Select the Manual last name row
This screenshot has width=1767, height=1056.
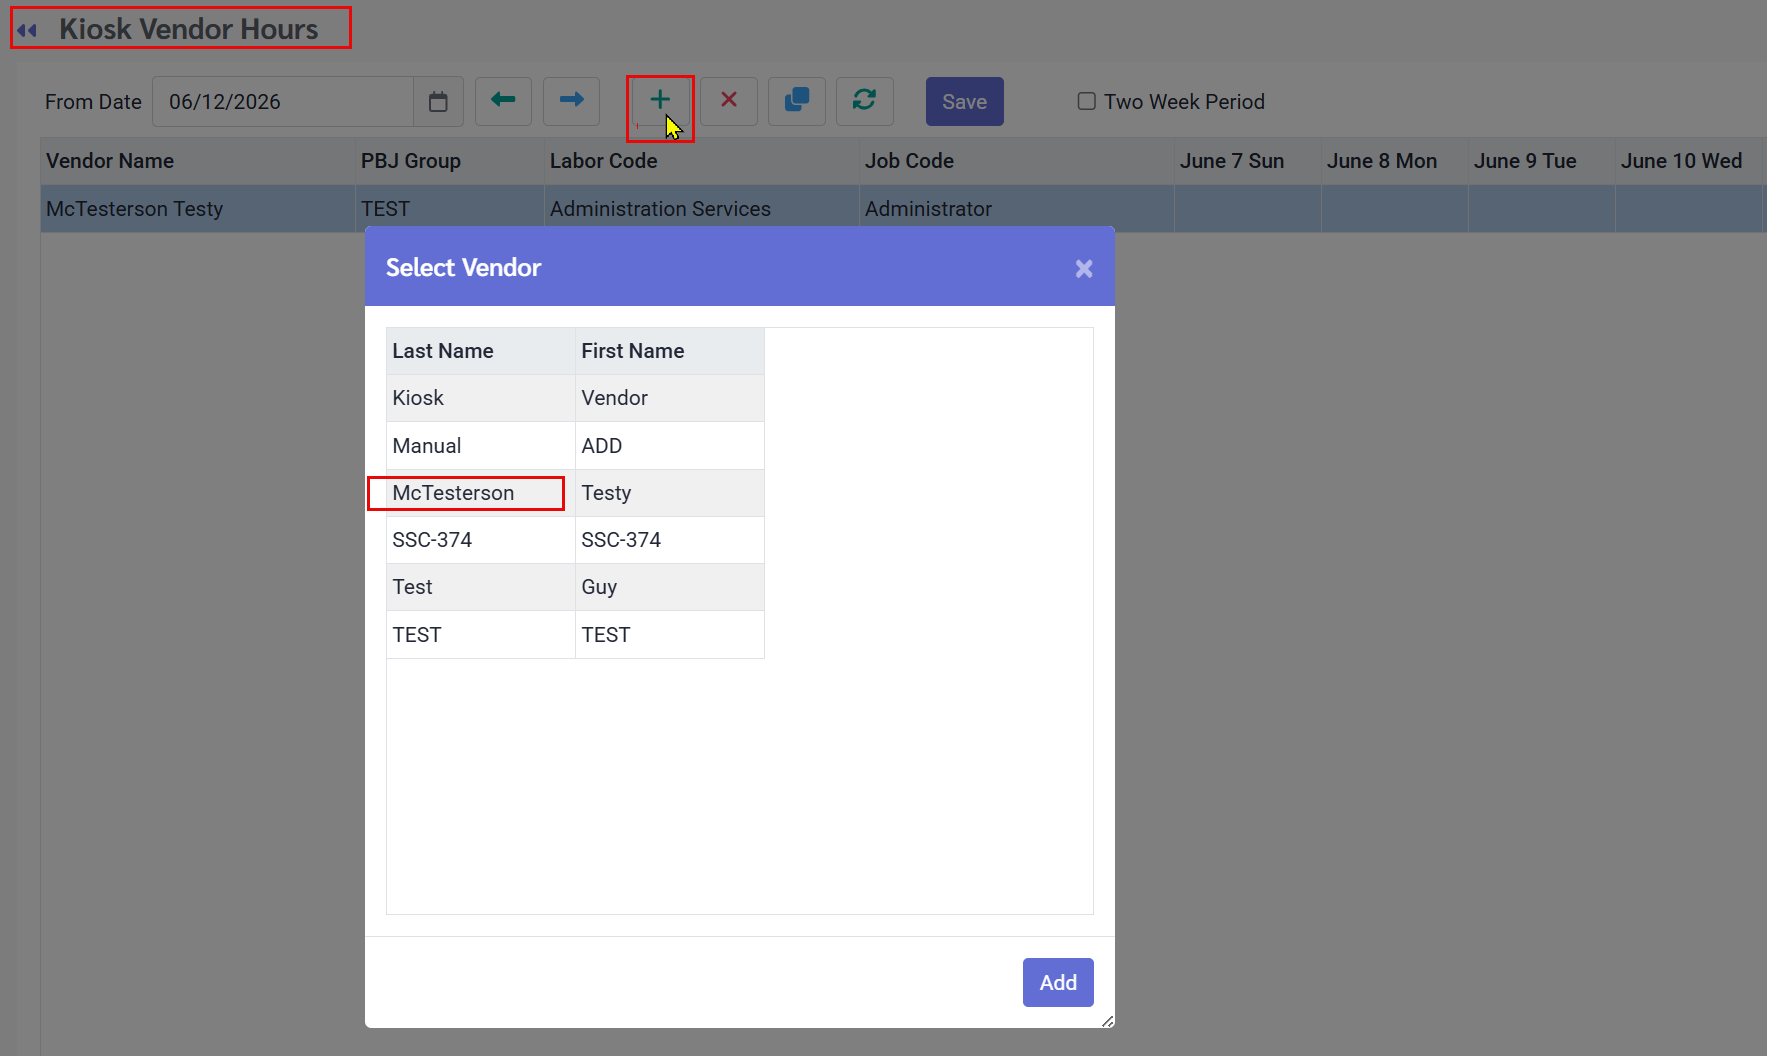481,446
